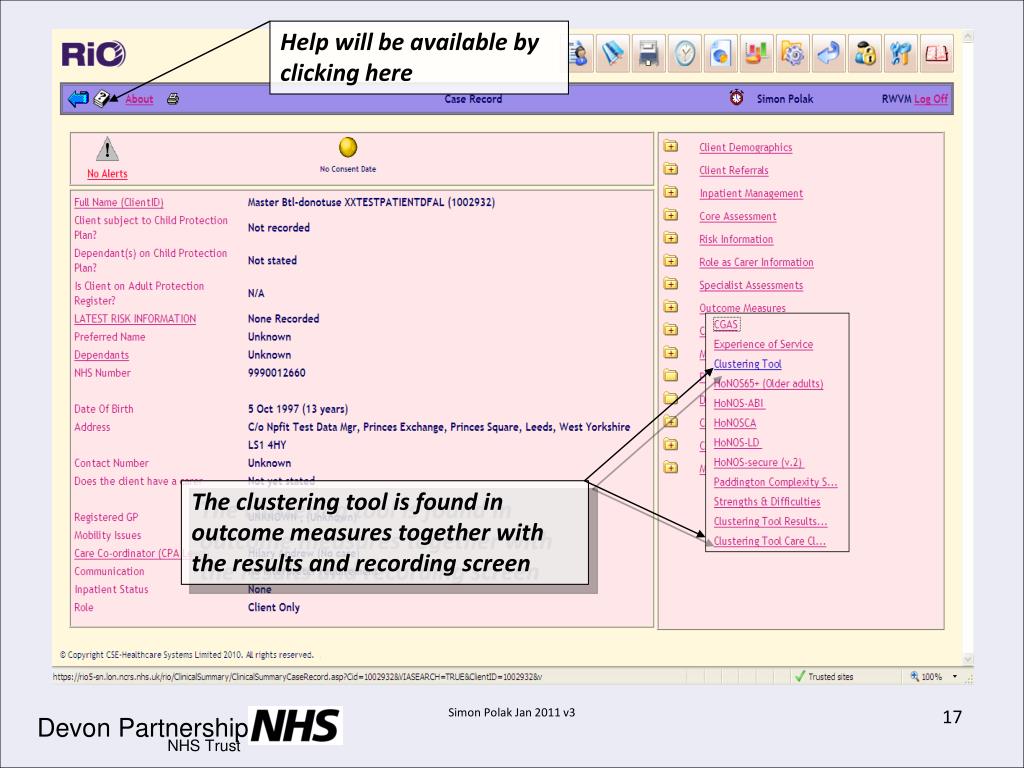Open Clustering Tool Care Cl... entry
Image resolution: width=1024 pixels, height=768 pixels.
[769, 541]
